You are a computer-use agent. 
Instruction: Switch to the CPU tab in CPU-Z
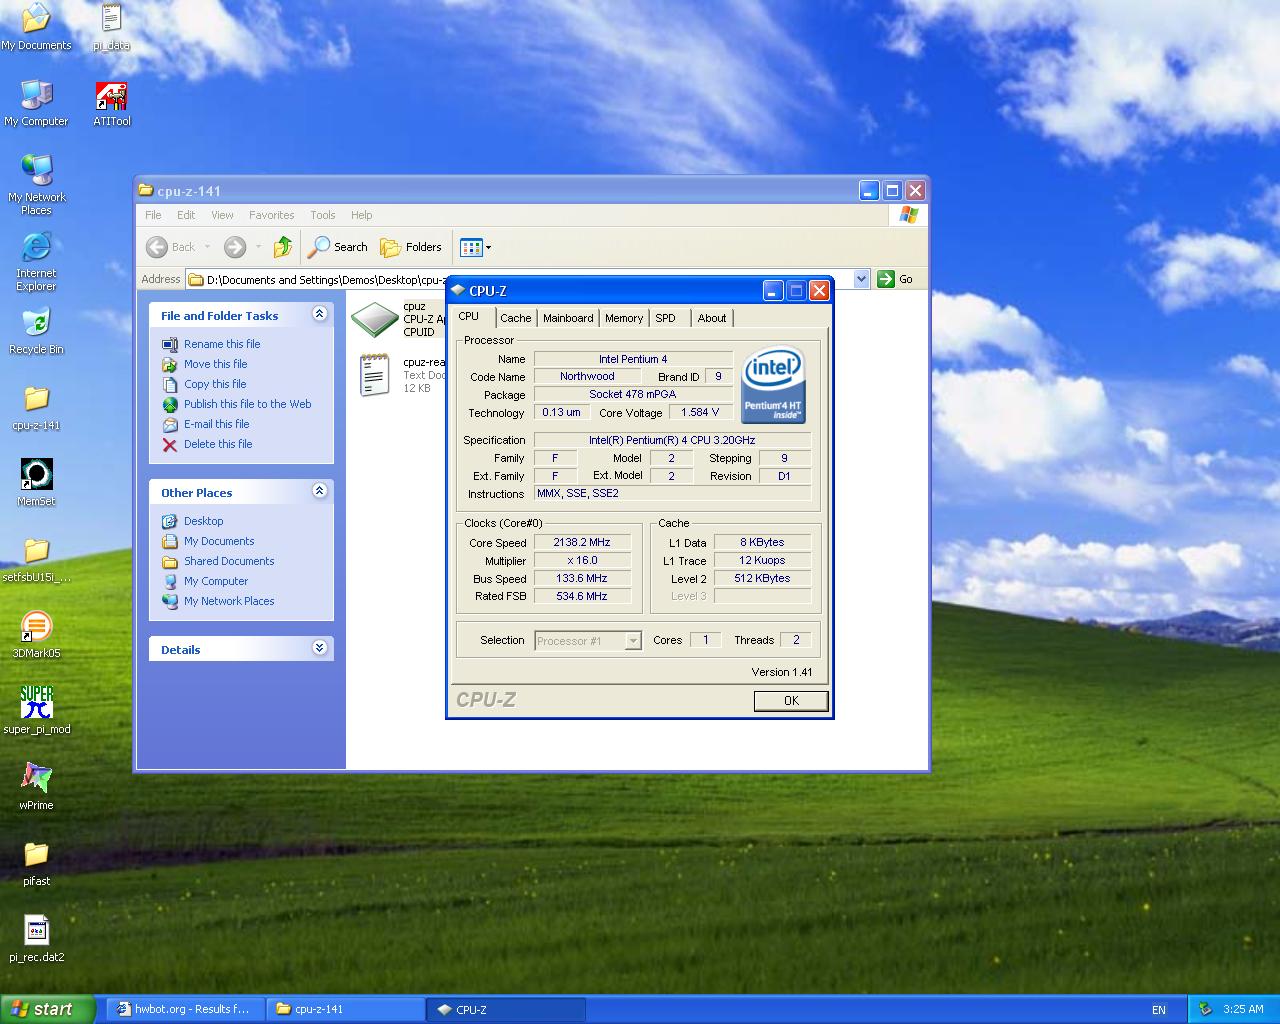click(x=469, y=316)
